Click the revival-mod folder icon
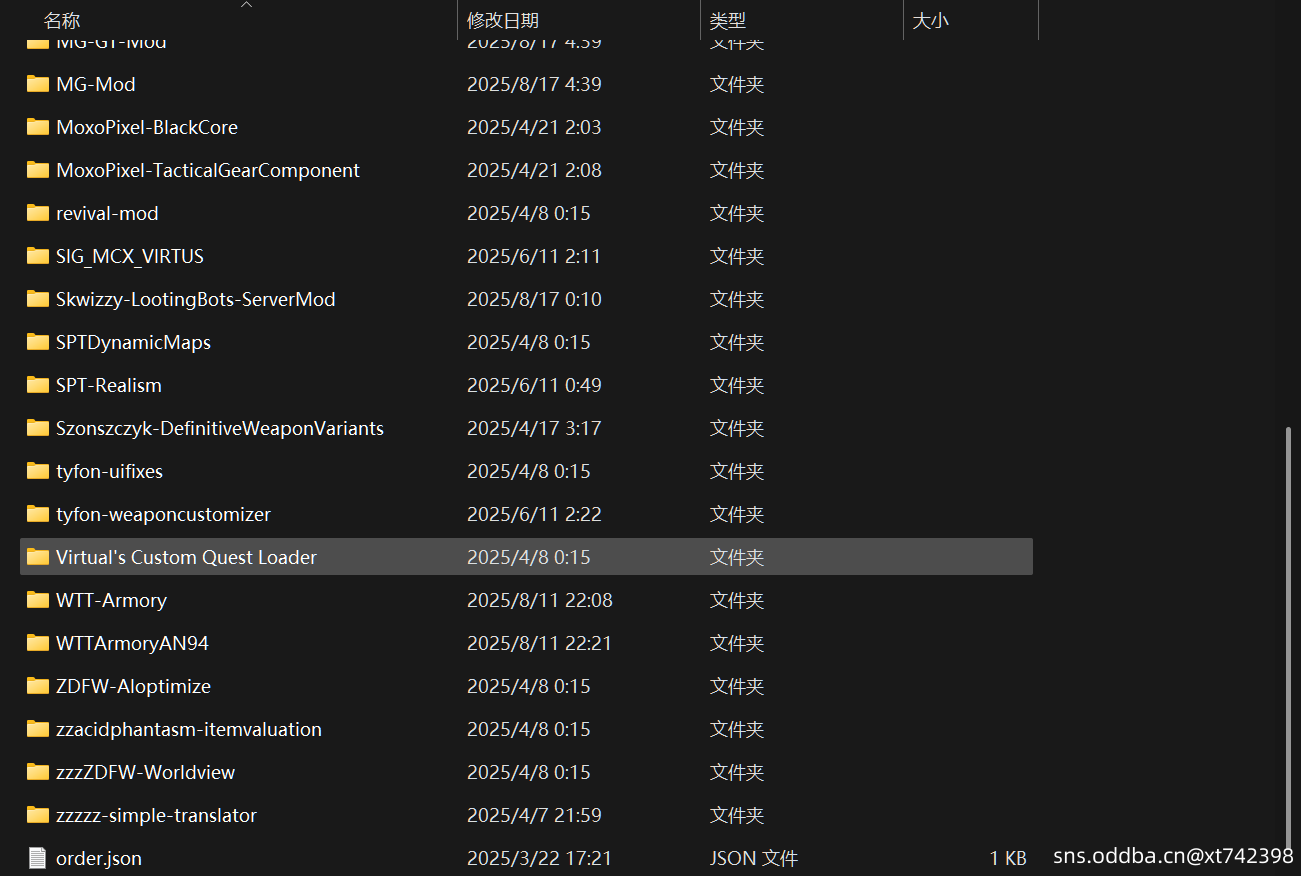This screenshot has height=876, width=1301. [38, 213]
